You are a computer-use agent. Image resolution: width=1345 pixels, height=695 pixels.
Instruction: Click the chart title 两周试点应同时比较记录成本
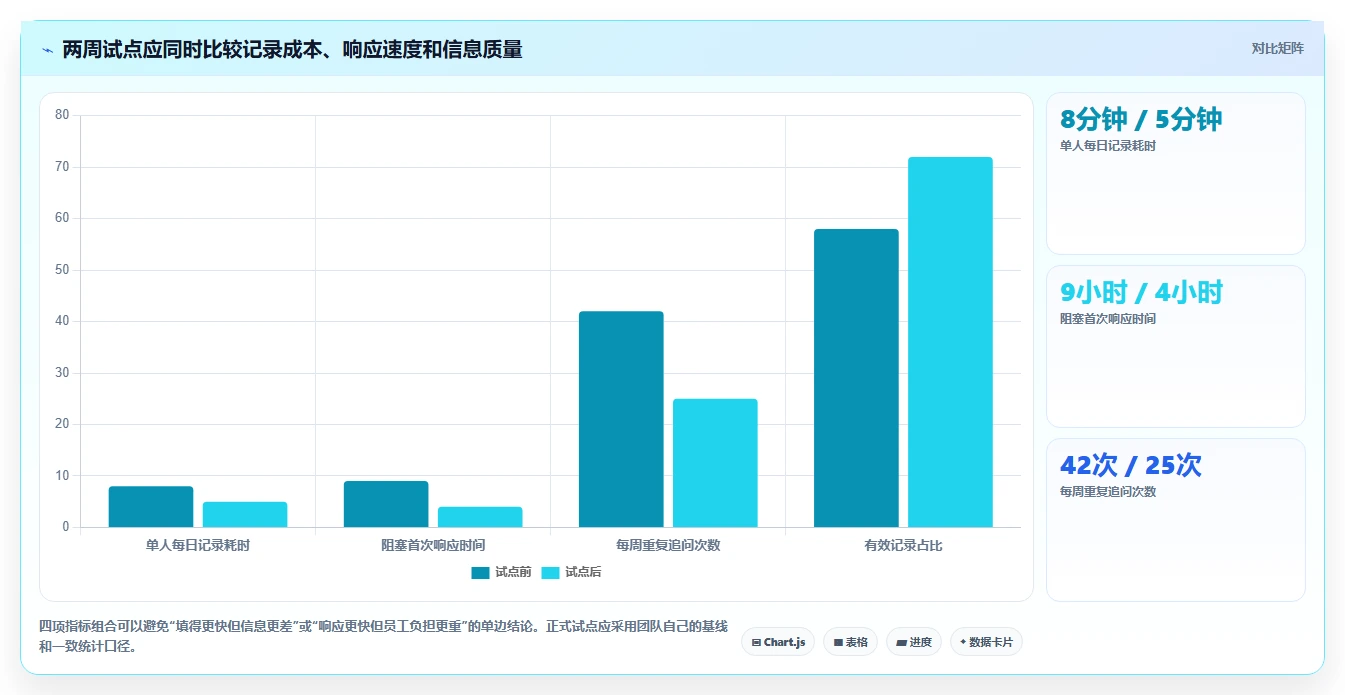(x=292, y=49)
